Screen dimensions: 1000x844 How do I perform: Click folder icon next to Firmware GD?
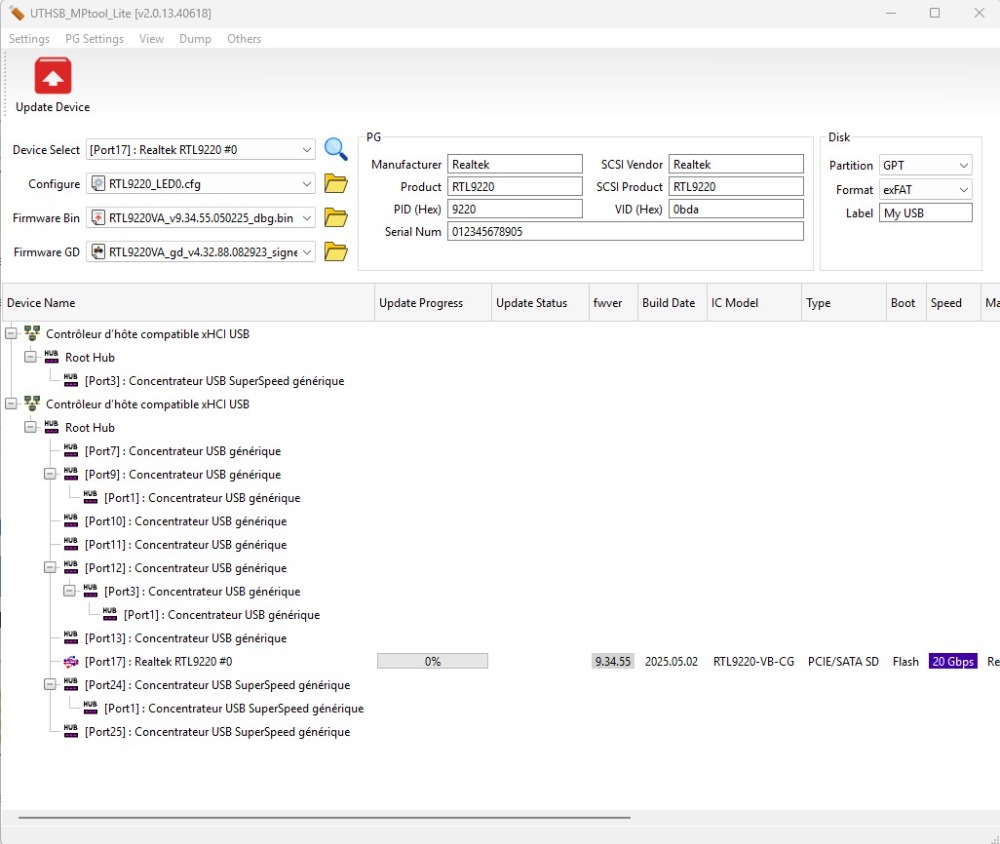tap(336, 252)
